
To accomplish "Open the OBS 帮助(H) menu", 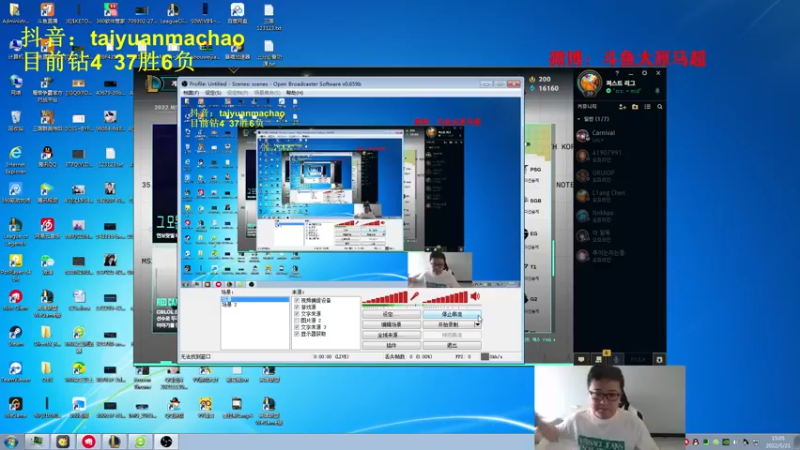I will pos(294,93).
